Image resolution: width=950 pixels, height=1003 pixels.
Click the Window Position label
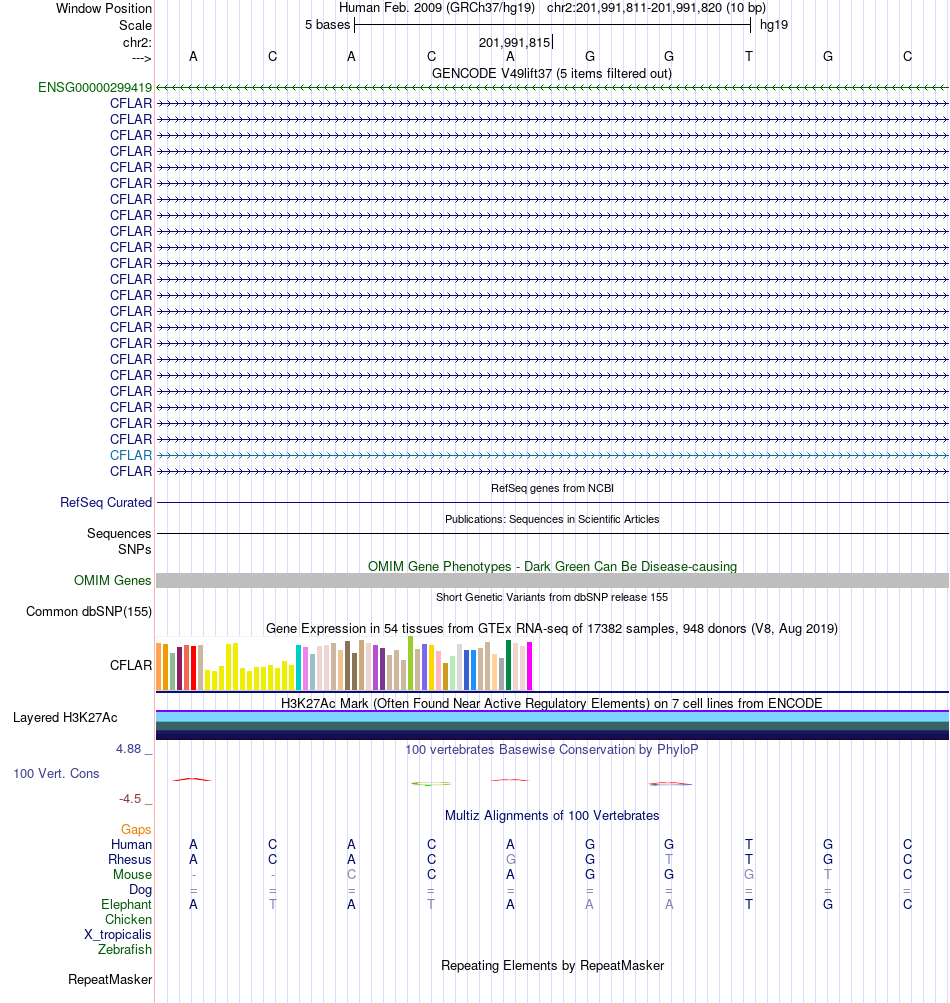tap(104, 8)
